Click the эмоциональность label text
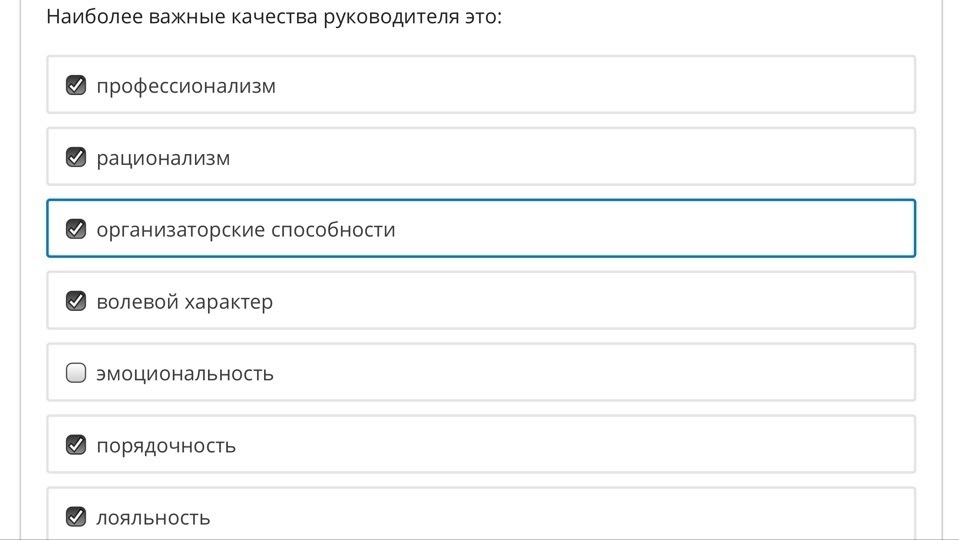The image size is (959, 540). (185, 374)
